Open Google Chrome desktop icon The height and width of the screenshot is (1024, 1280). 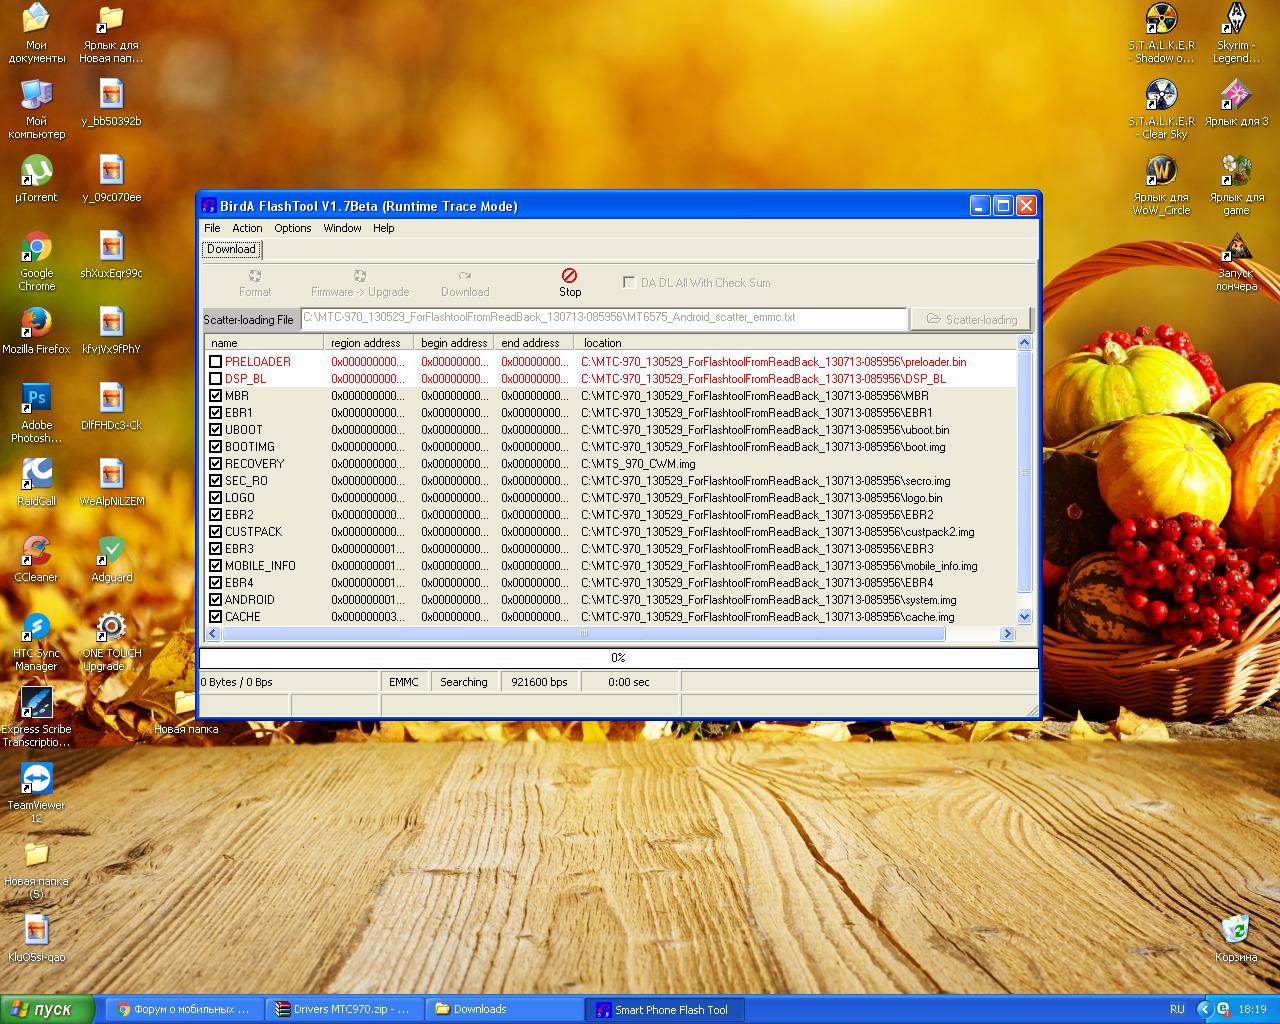tap(37, 248)
